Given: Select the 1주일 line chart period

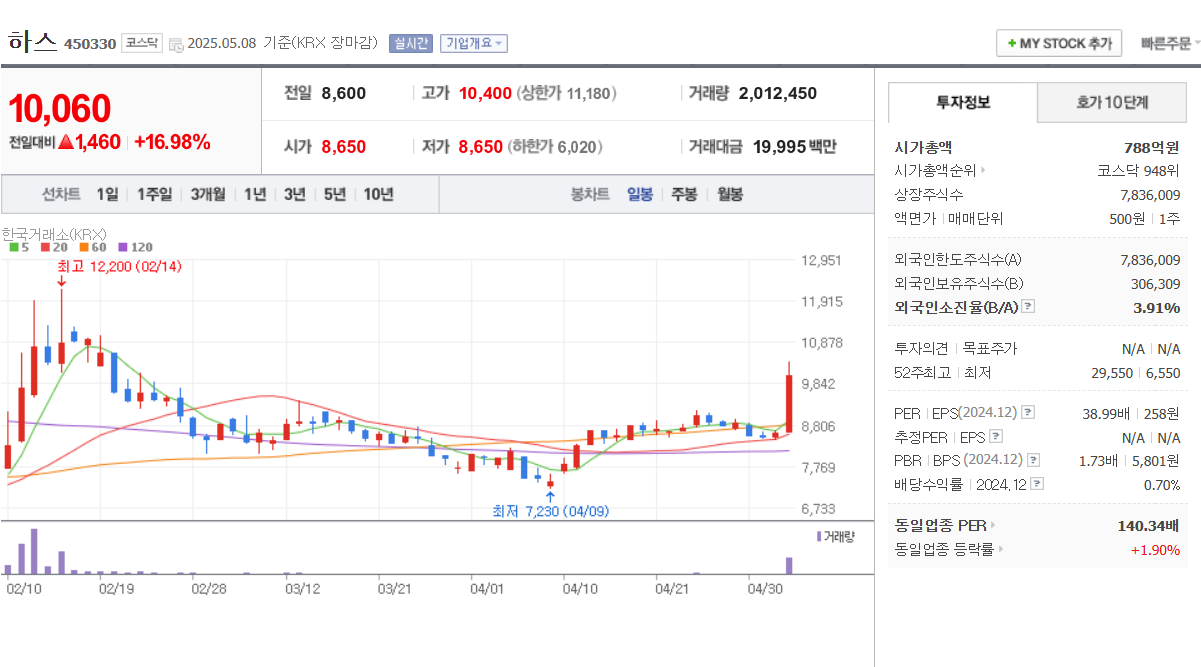Looking at the screenshot, I should (x=154, y=194).
